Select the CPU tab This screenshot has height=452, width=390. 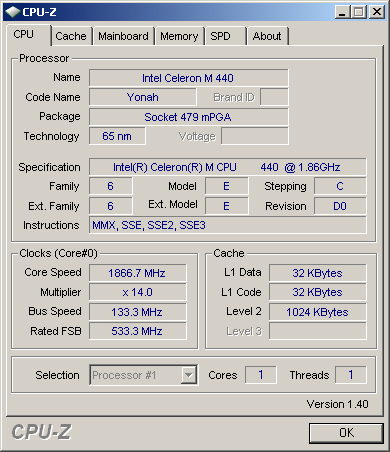29,35
